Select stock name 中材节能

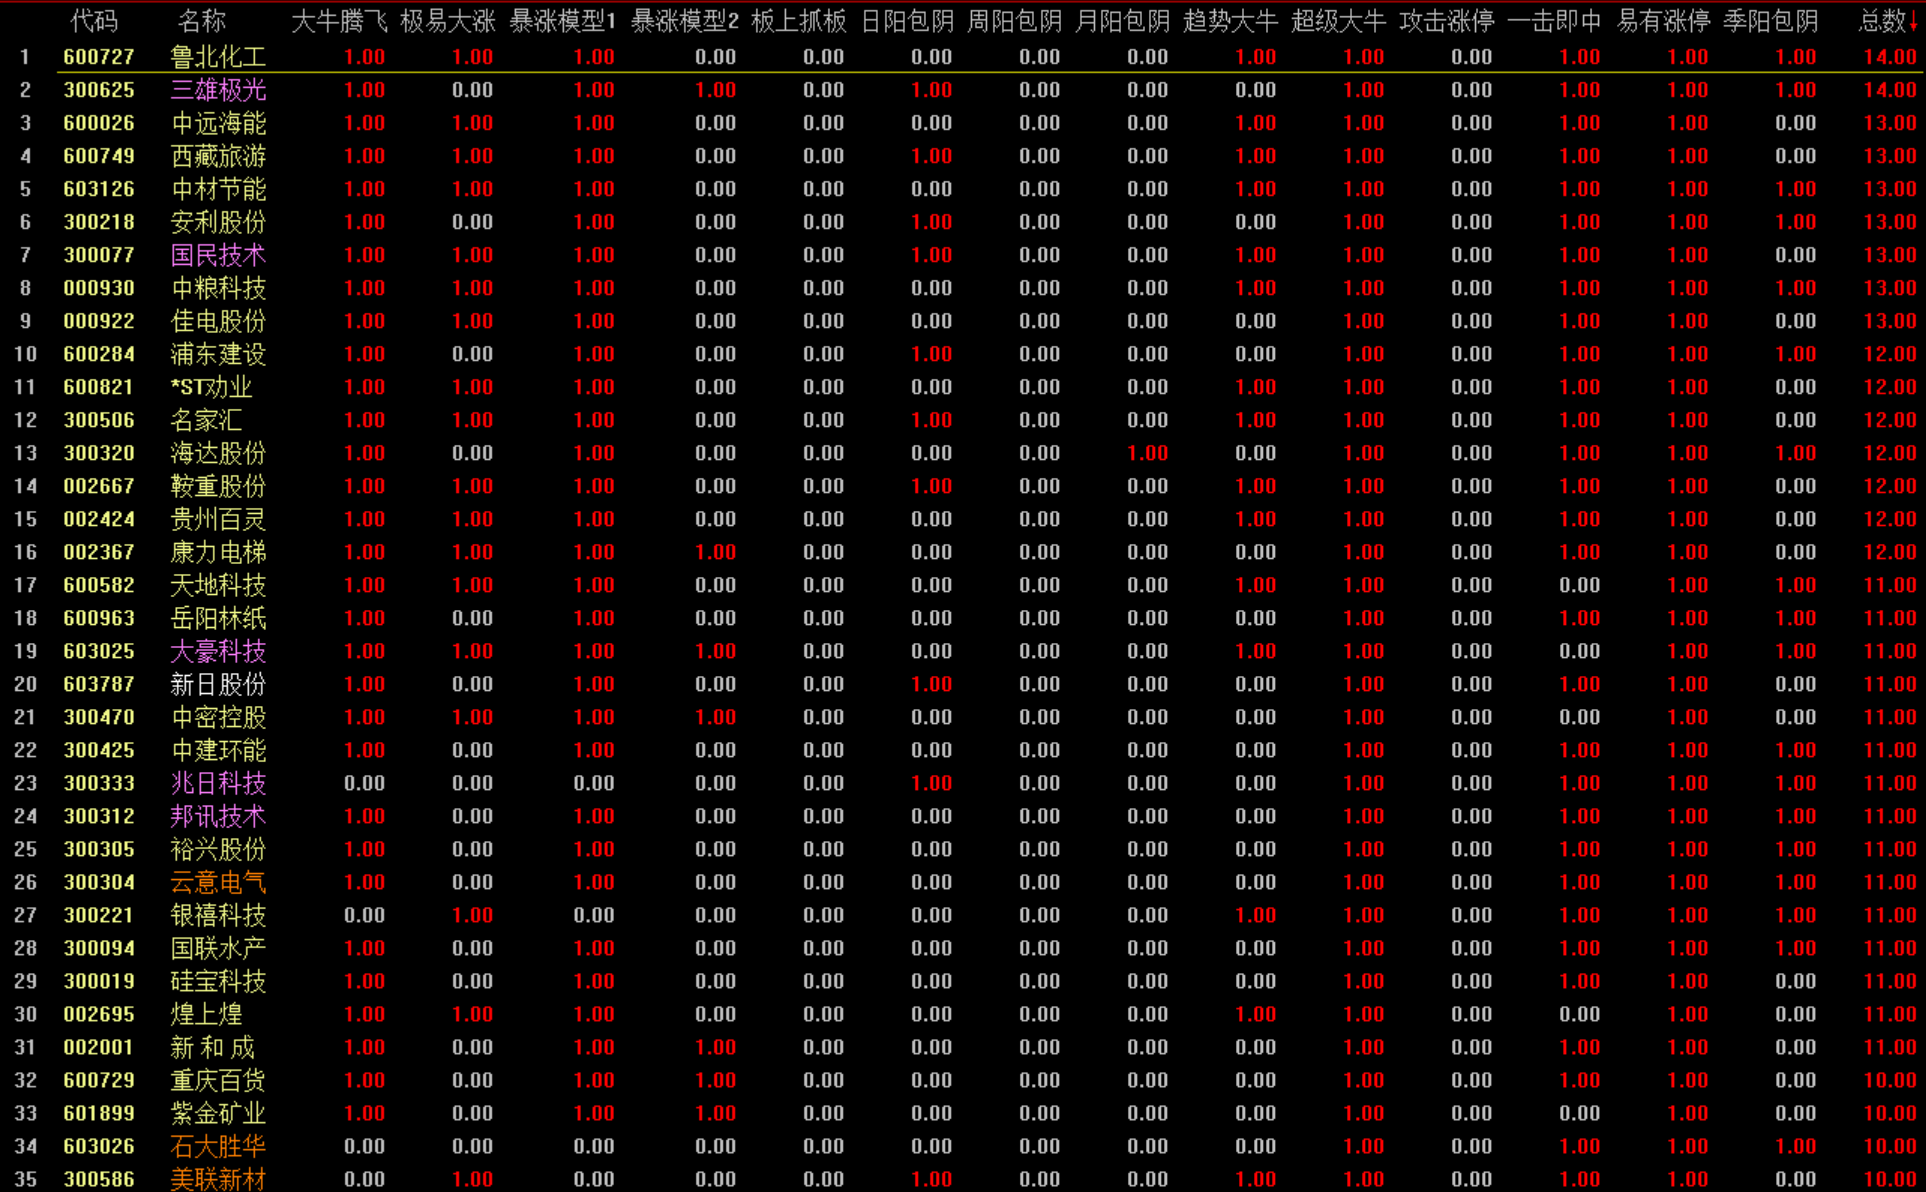218,189
